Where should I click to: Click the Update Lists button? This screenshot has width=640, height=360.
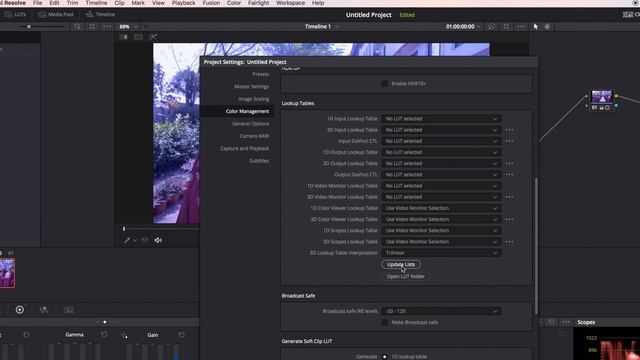click(x=401, y=264)
